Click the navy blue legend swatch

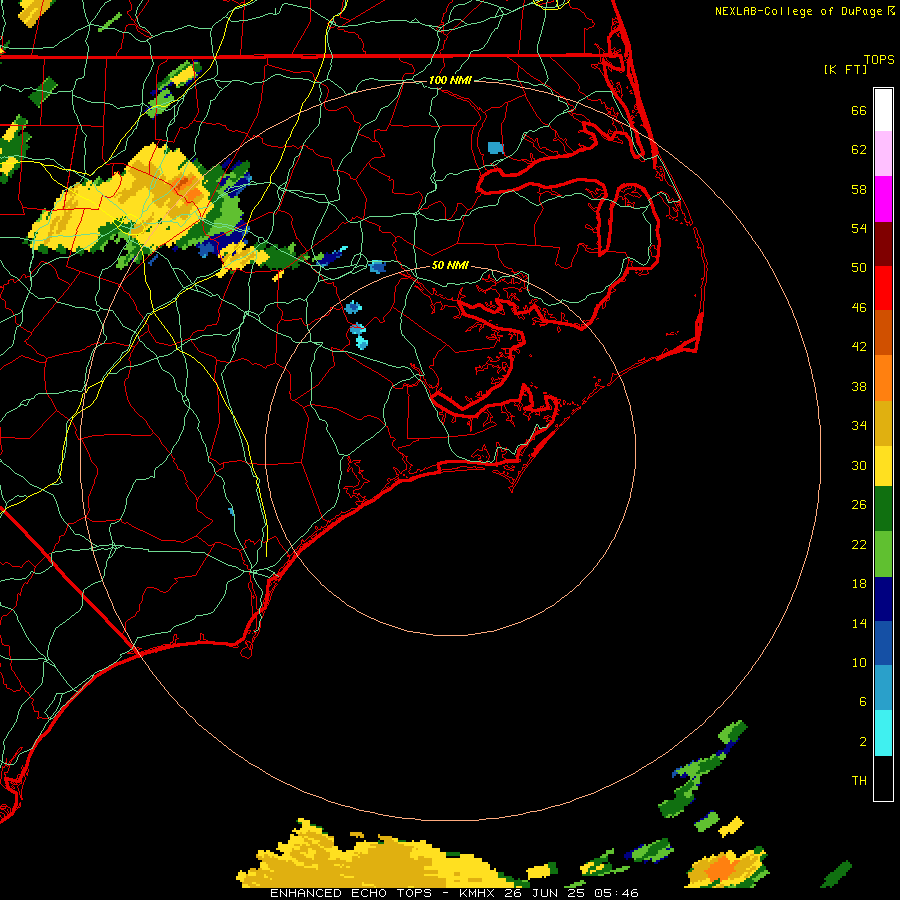(883, 599)
